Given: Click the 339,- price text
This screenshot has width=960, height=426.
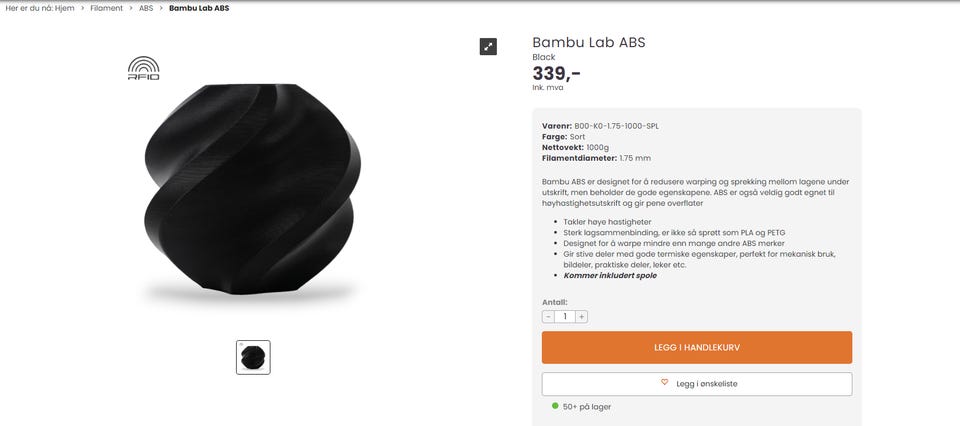Looking at the screenshot, I should coord(556,73).
